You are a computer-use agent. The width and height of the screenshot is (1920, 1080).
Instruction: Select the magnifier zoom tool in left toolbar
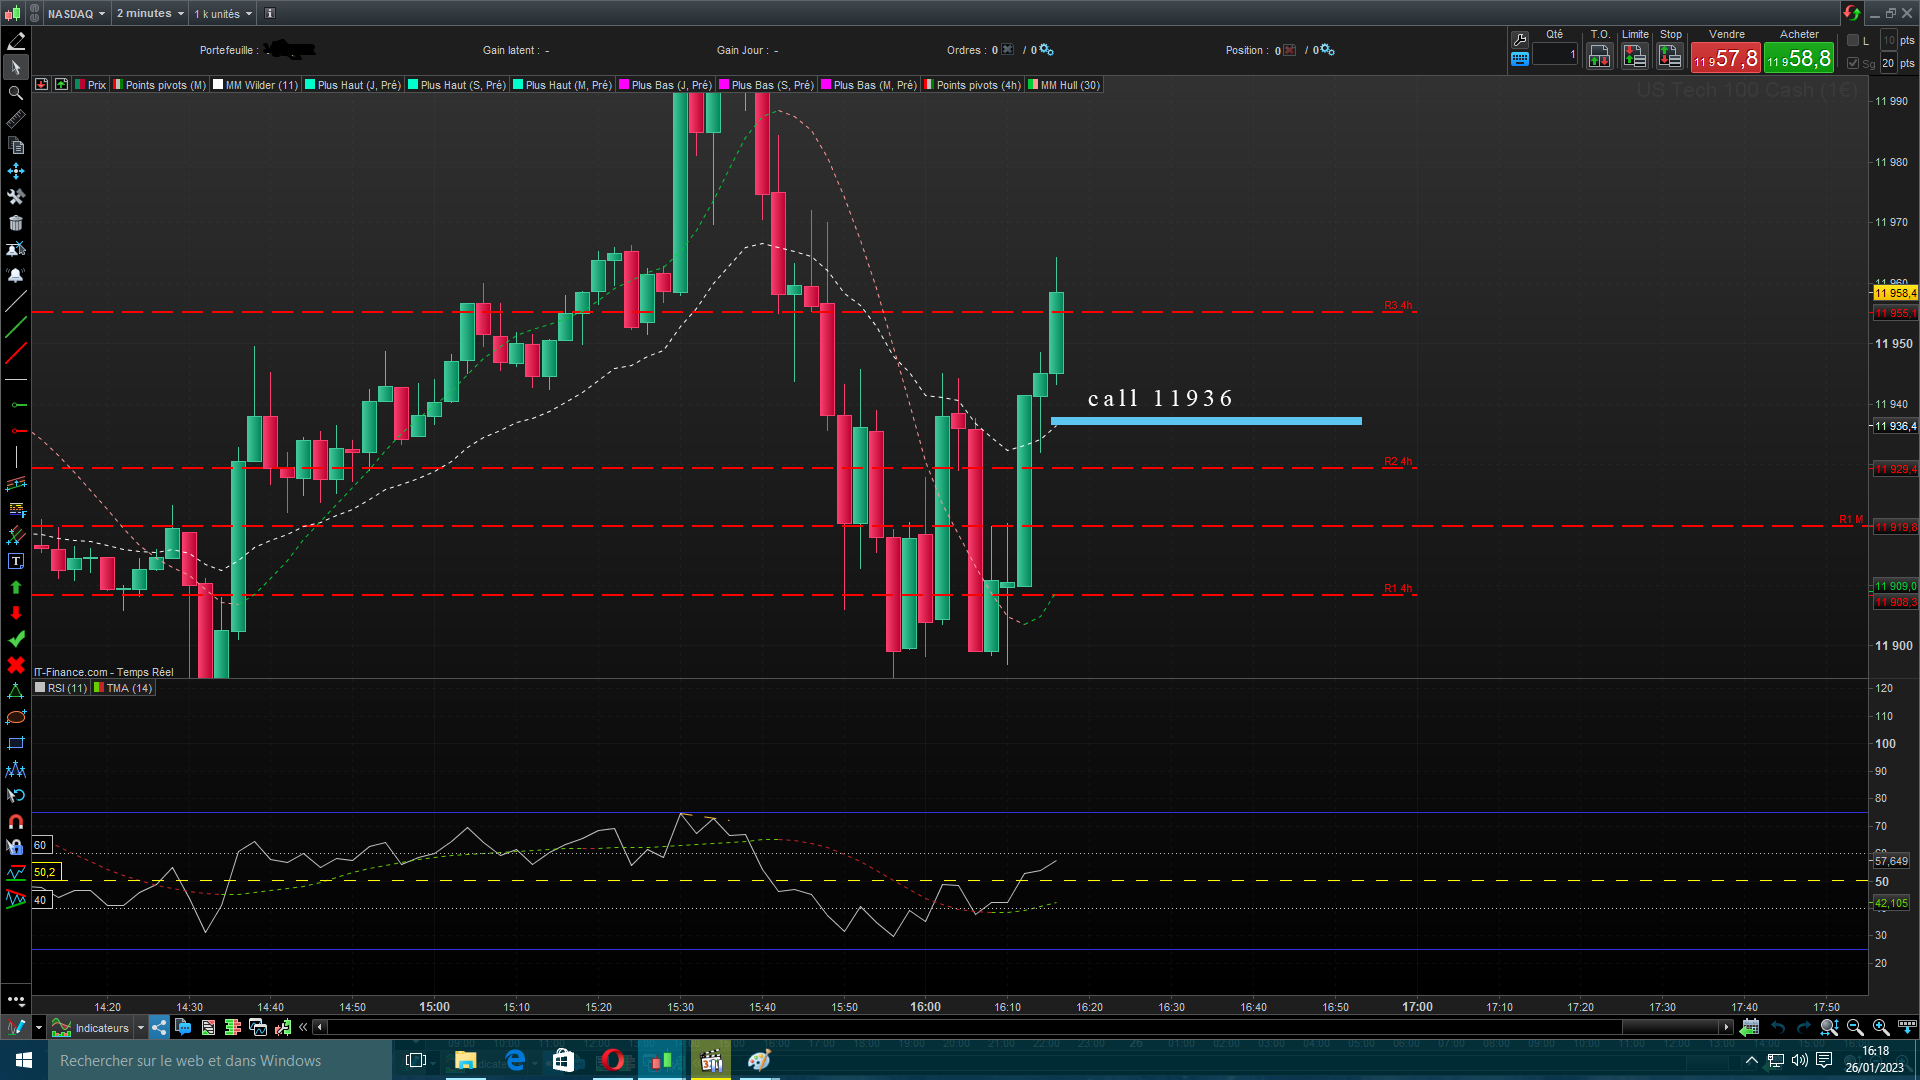[x=16, y=93]
